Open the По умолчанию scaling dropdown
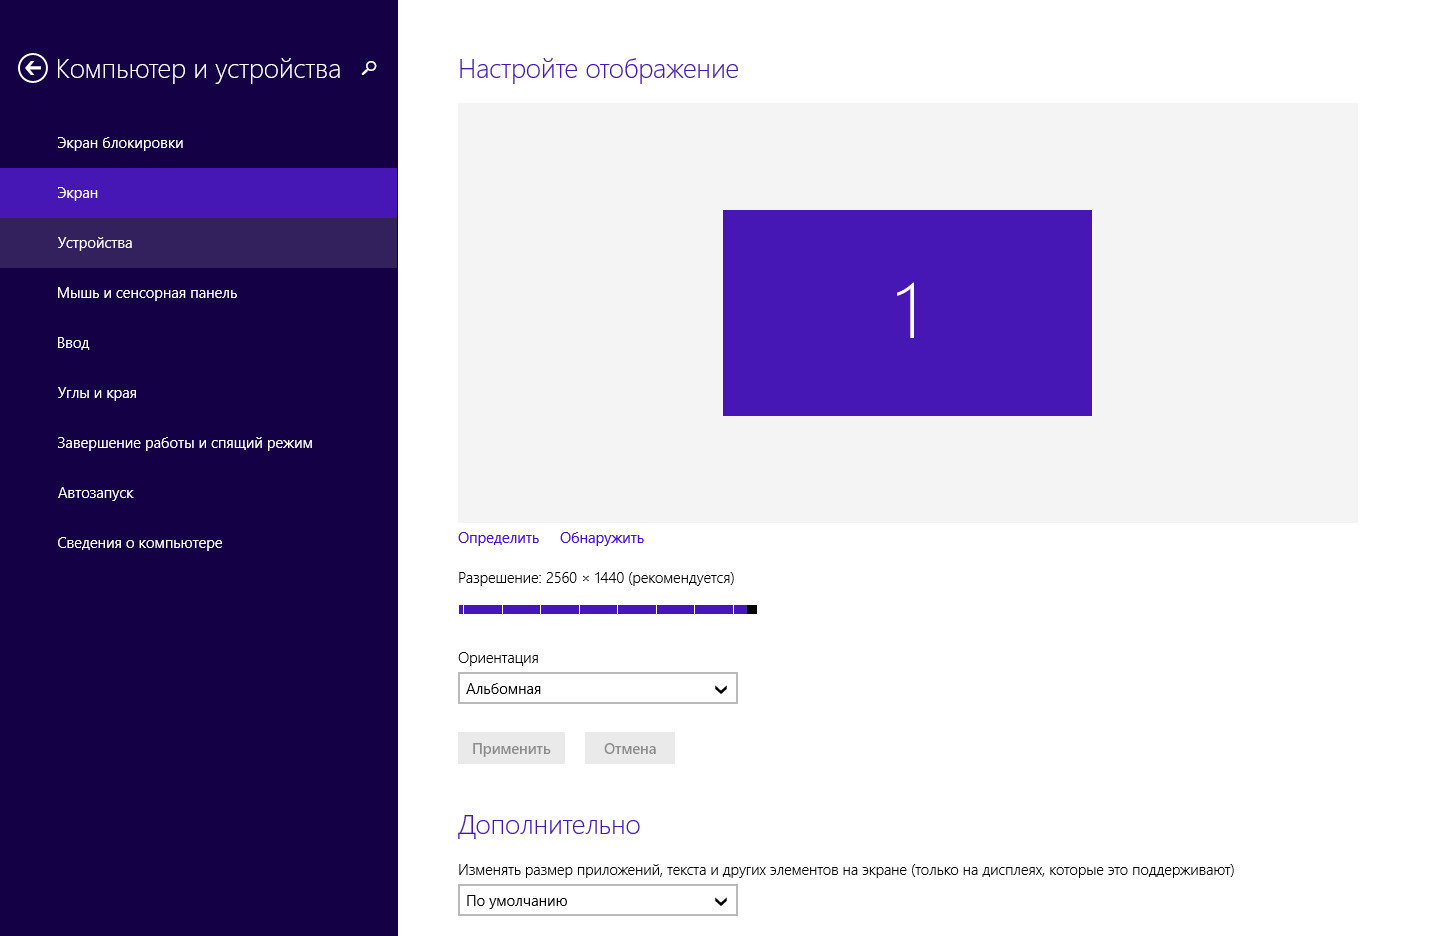1446x936 pixels. [597, 900]
